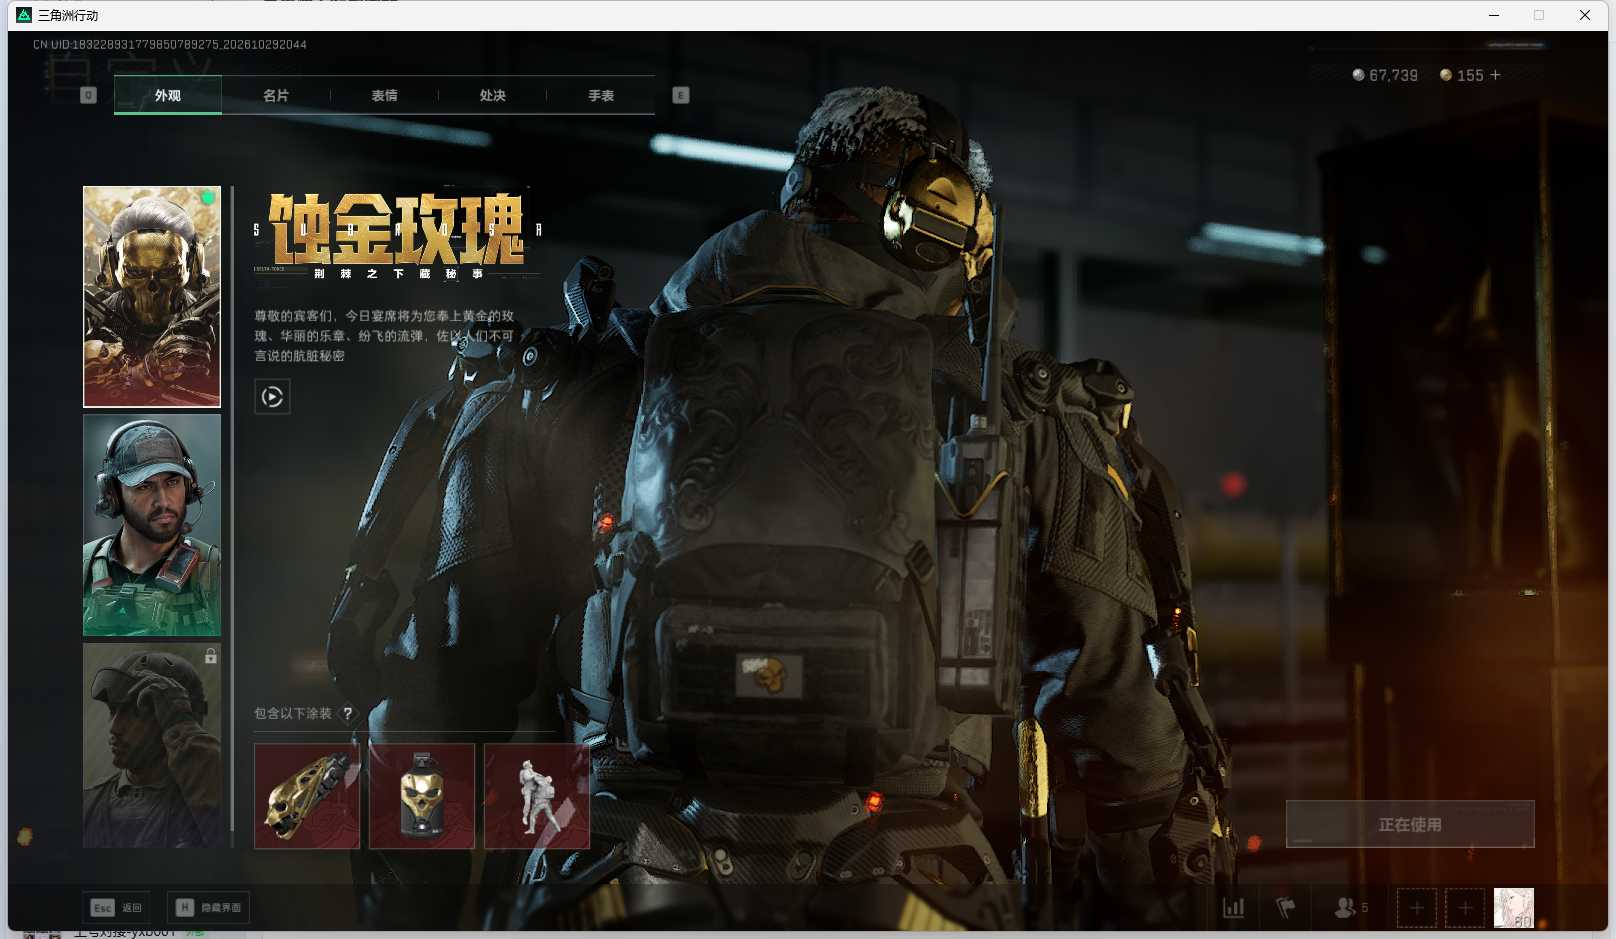Select the golden skull mask skin thumbnail
This screenshot has height=939, width=1616.
point(152,297)
